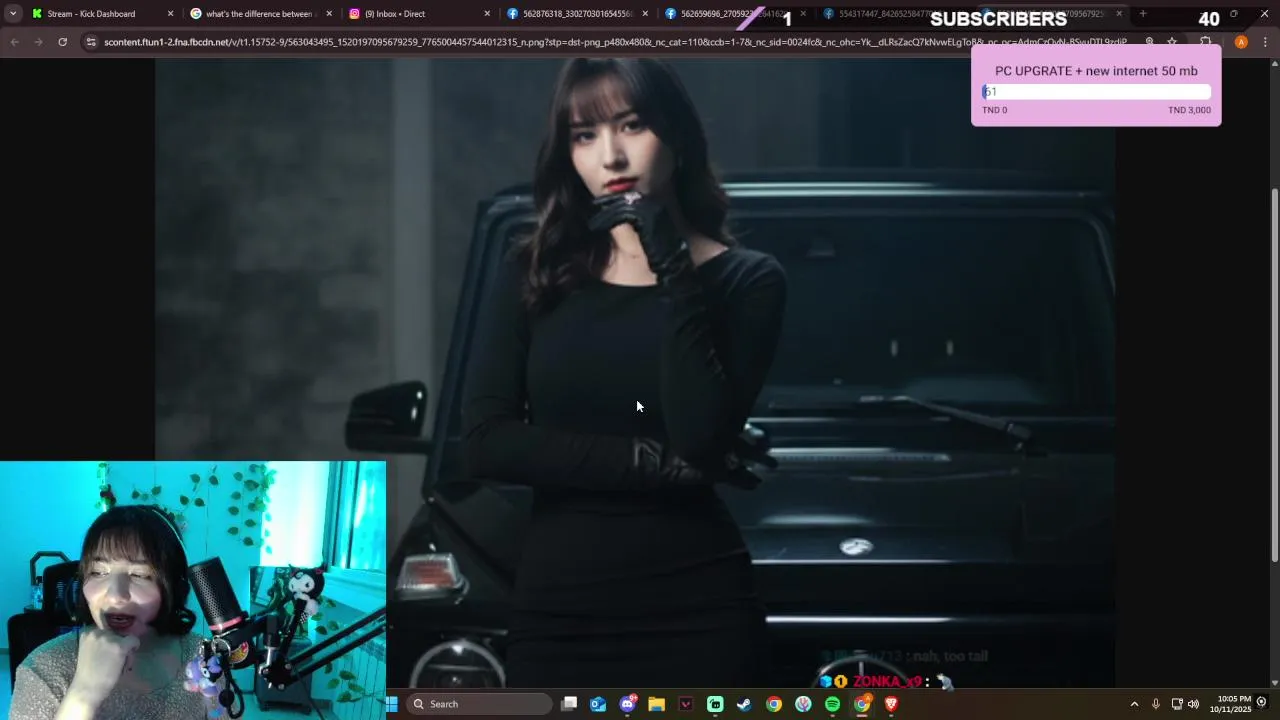The width and height of the screenshot is (1280, 720).
Task: Open the Chrome profile avatar
Action: point(1241,42)
